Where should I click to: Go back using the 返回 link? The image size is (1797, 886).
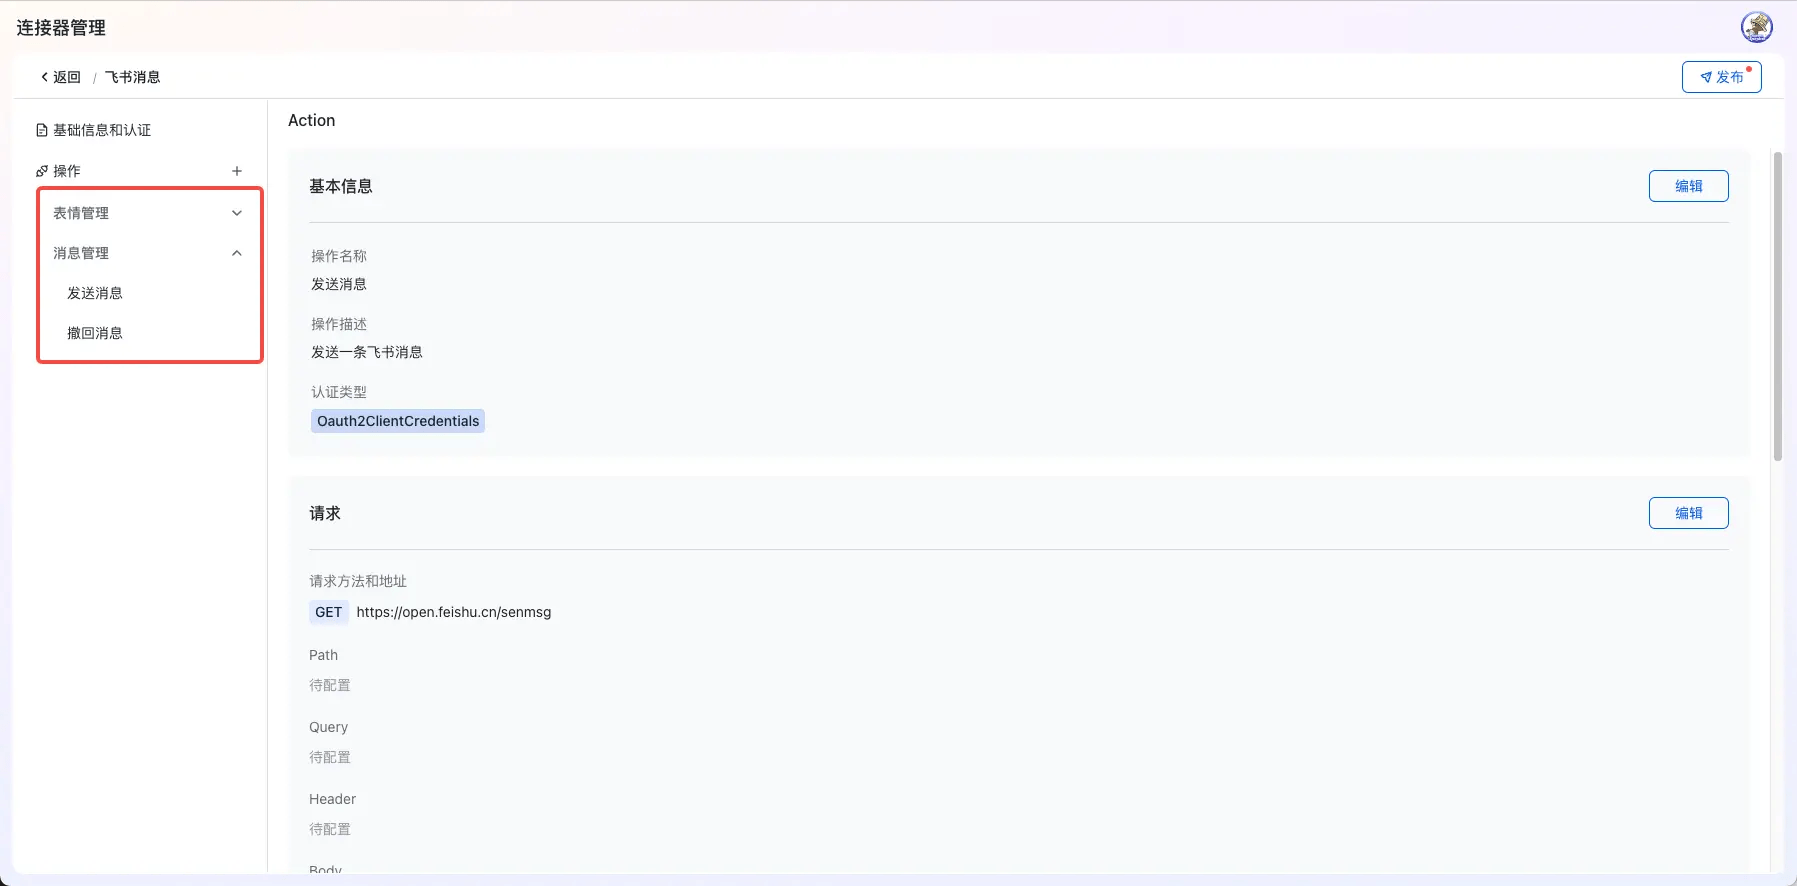[60, 77]
